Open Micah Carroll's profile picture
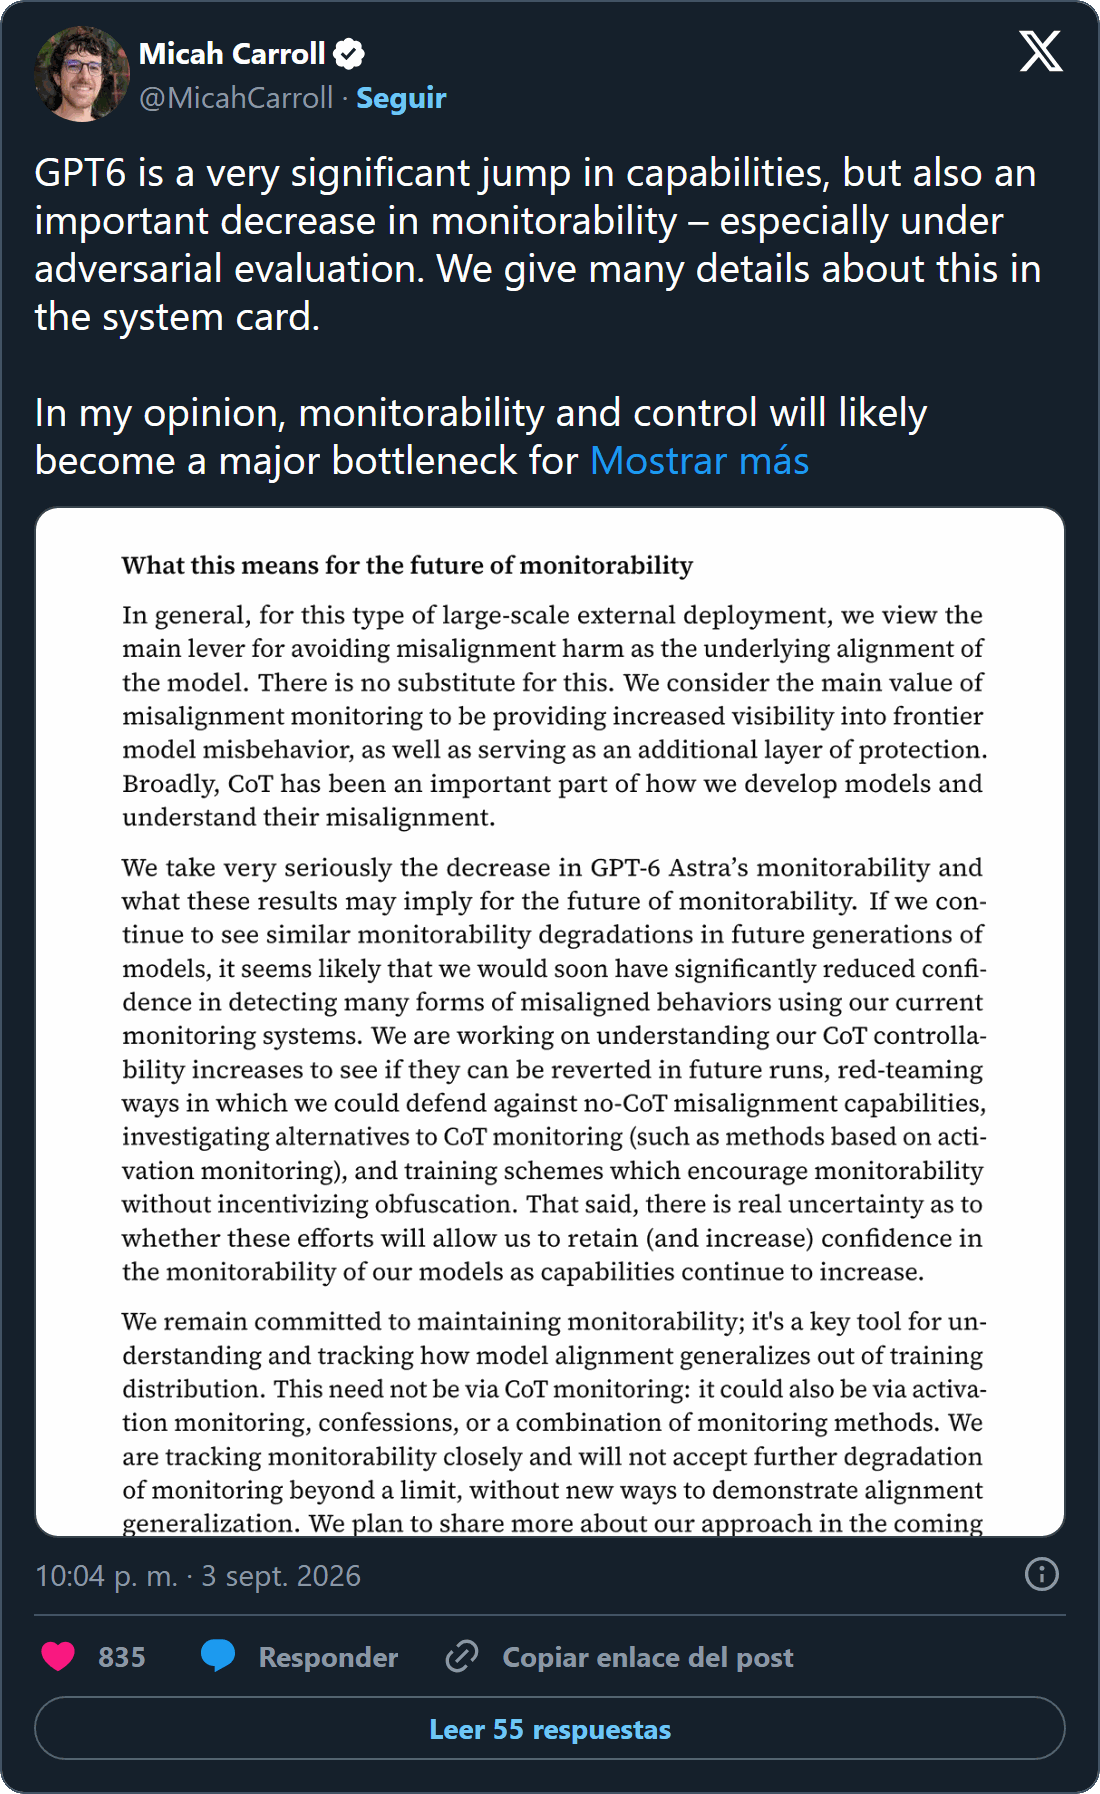The width and height of the screenshot is (1100, 1794). [81, 75]
